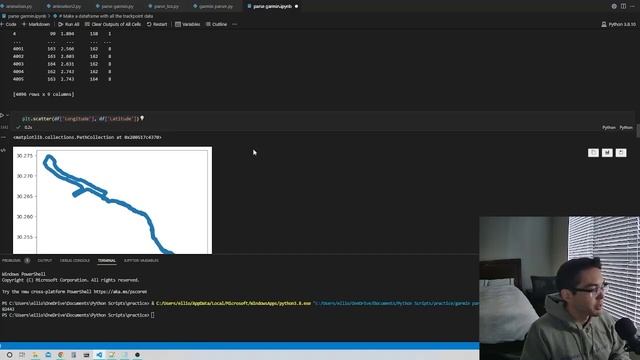
Task: Add a new Code cell
Action: [x=8, y=24]
